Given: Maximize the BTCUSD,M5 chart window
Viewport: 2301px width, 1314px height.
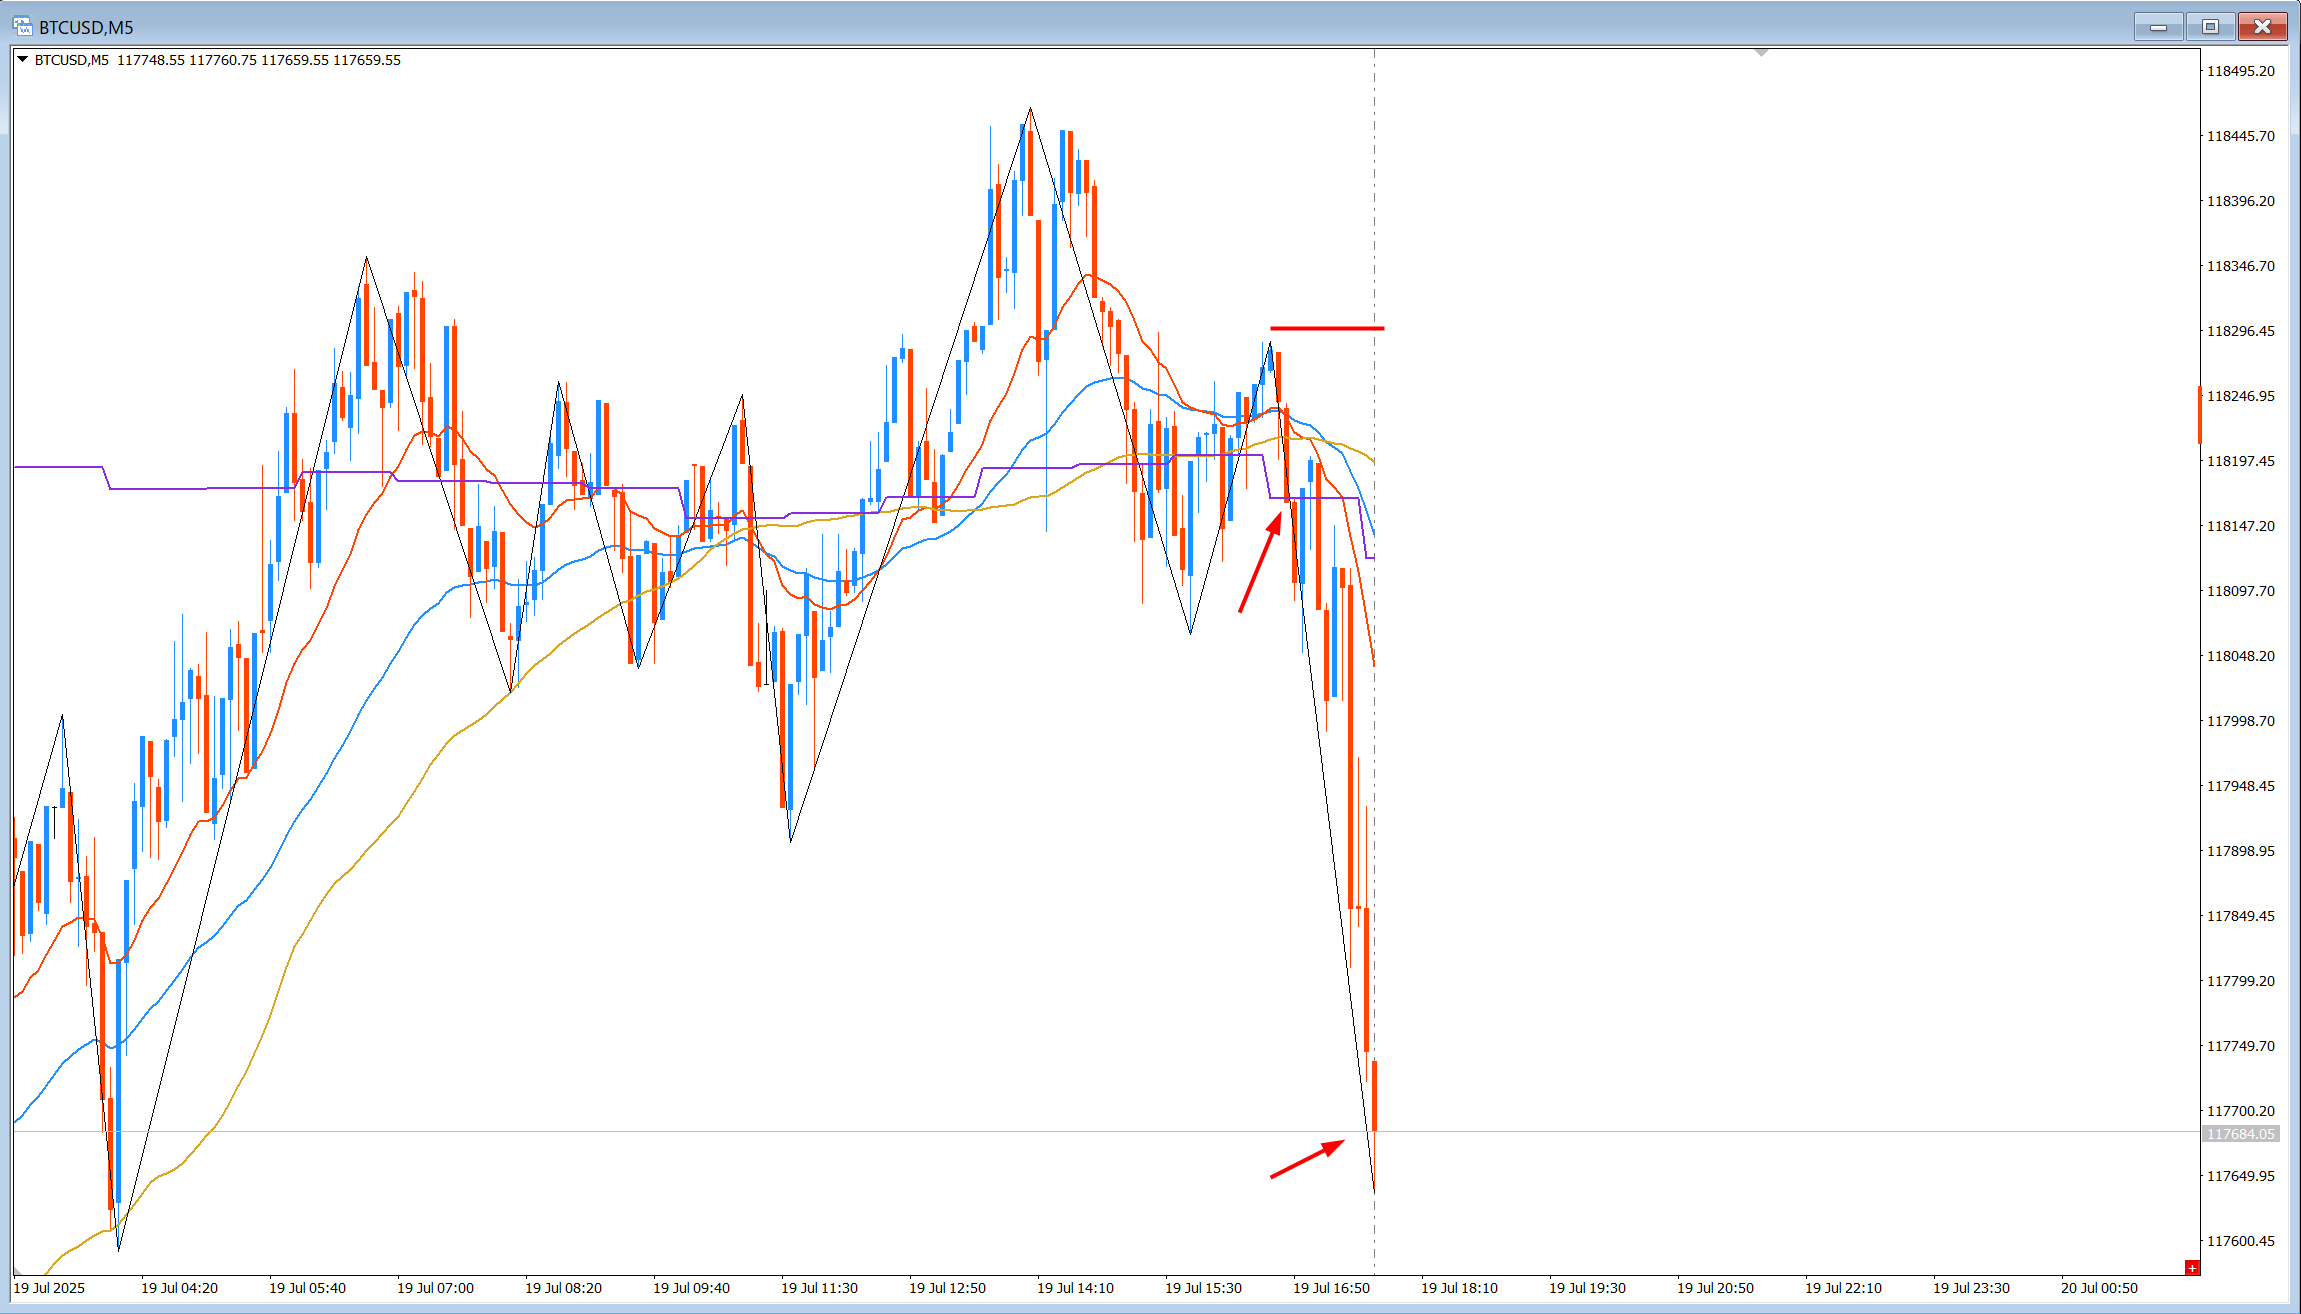Looking at the screenshot, I should (x=2210, y=27).
